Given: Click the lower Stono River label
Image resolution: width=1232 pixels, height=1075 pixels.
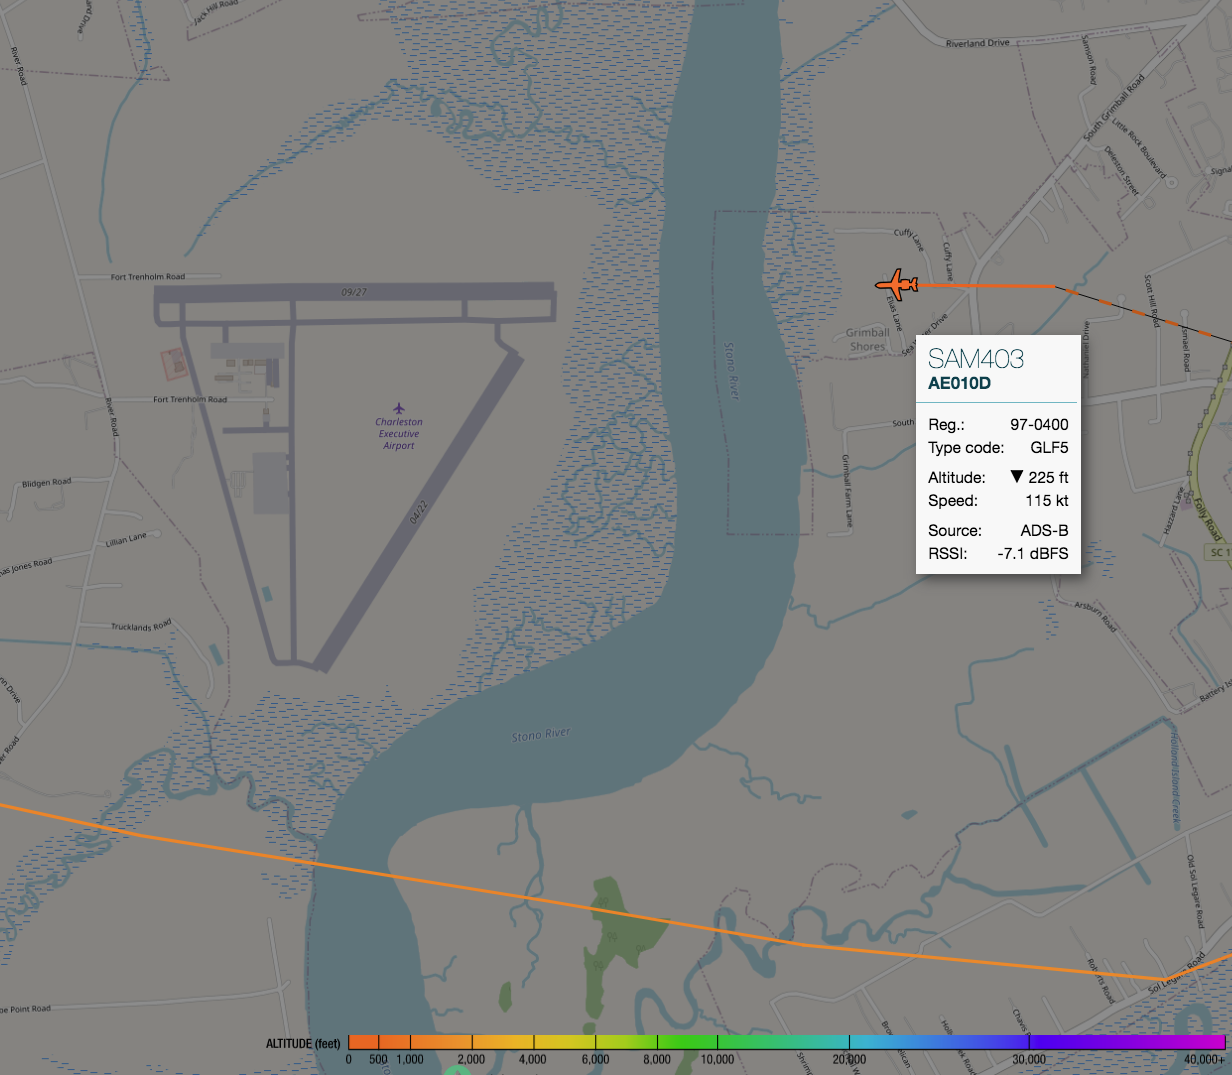Looking at the screenshot, I should [541, 735].
